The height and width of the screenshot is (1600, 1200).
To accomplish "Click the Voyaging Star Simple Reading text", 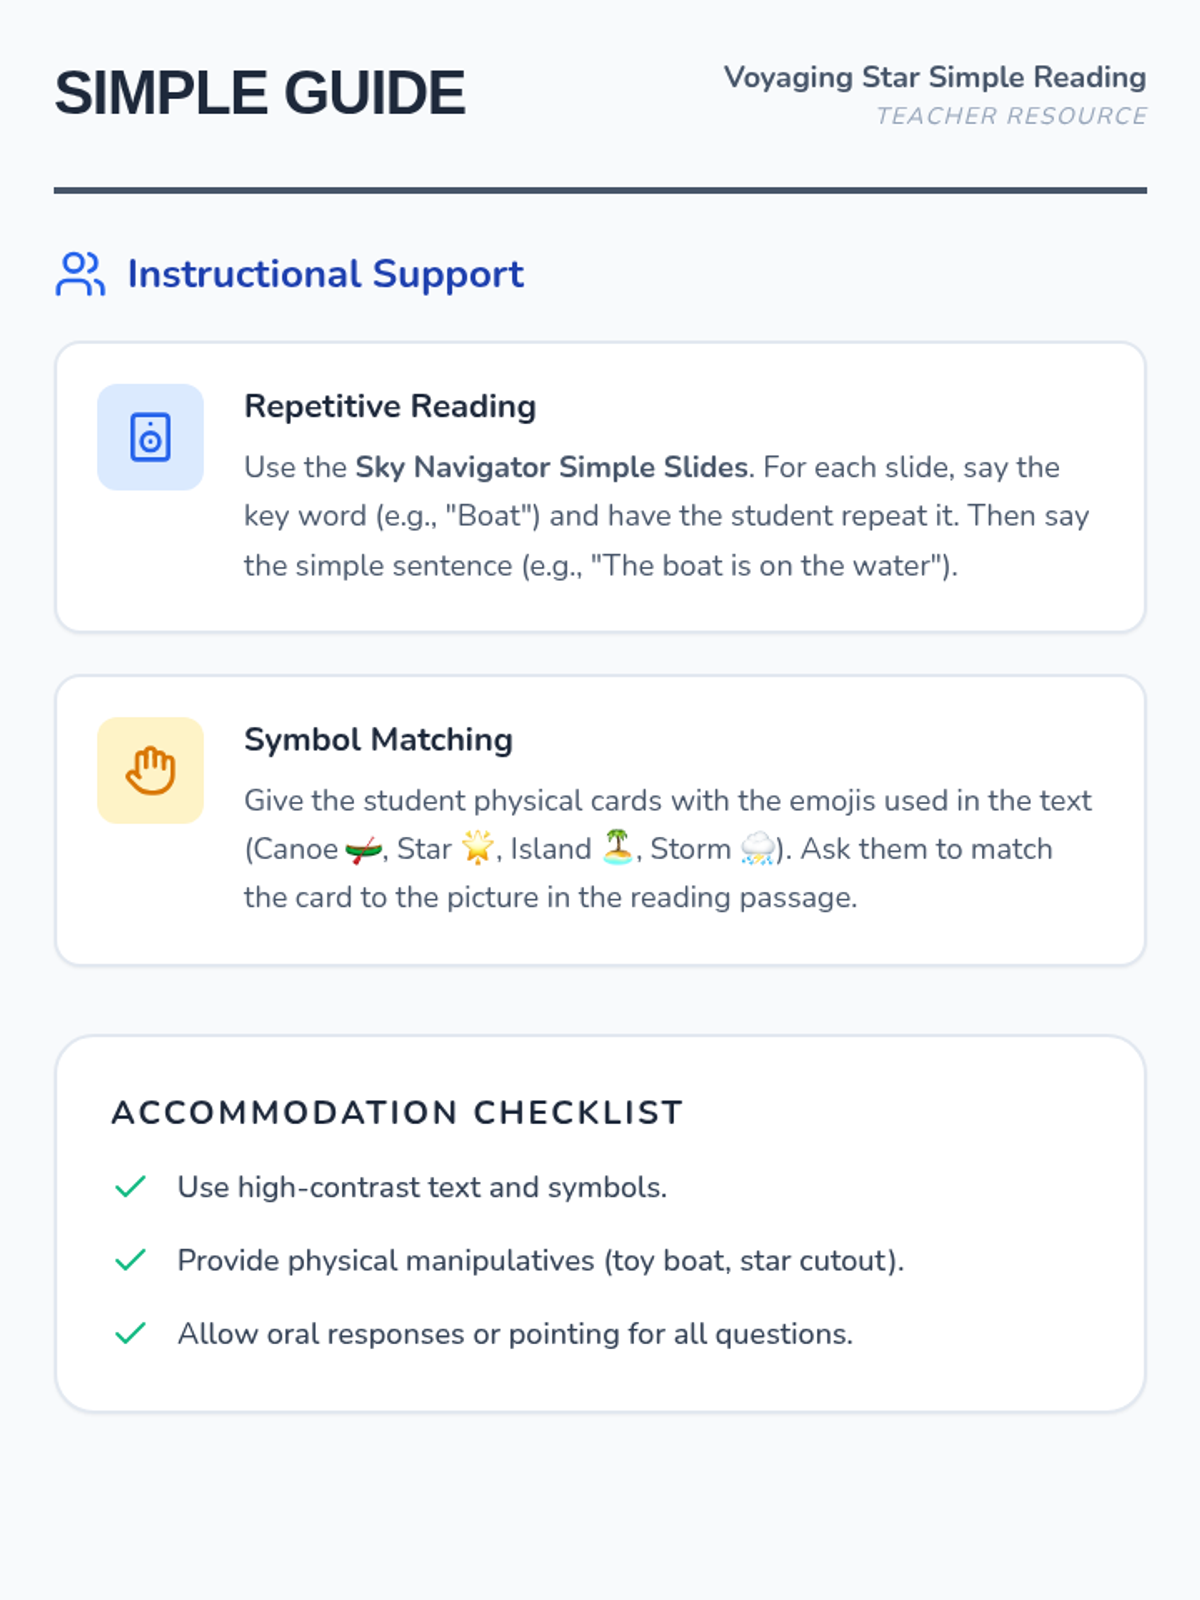I will click(x=935, y=77).
